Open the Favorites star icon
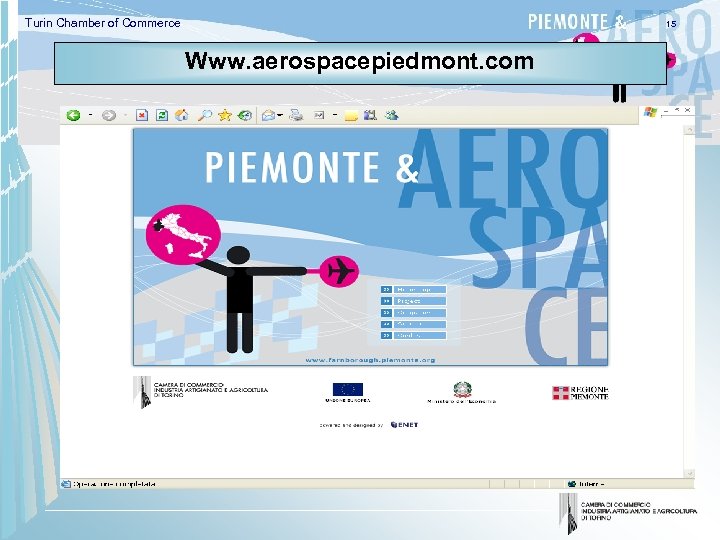This screenshot has height=540, width=720. [x=225, y=115]
